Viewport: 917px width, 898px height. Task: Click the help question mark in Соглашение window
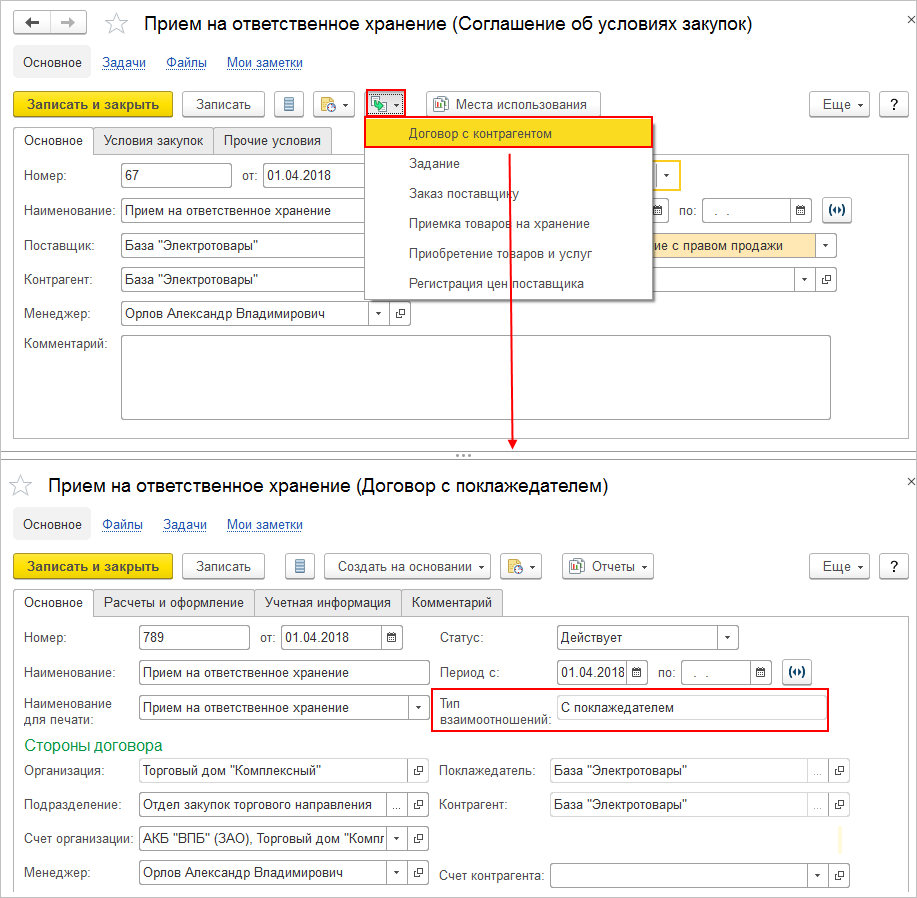891,104
